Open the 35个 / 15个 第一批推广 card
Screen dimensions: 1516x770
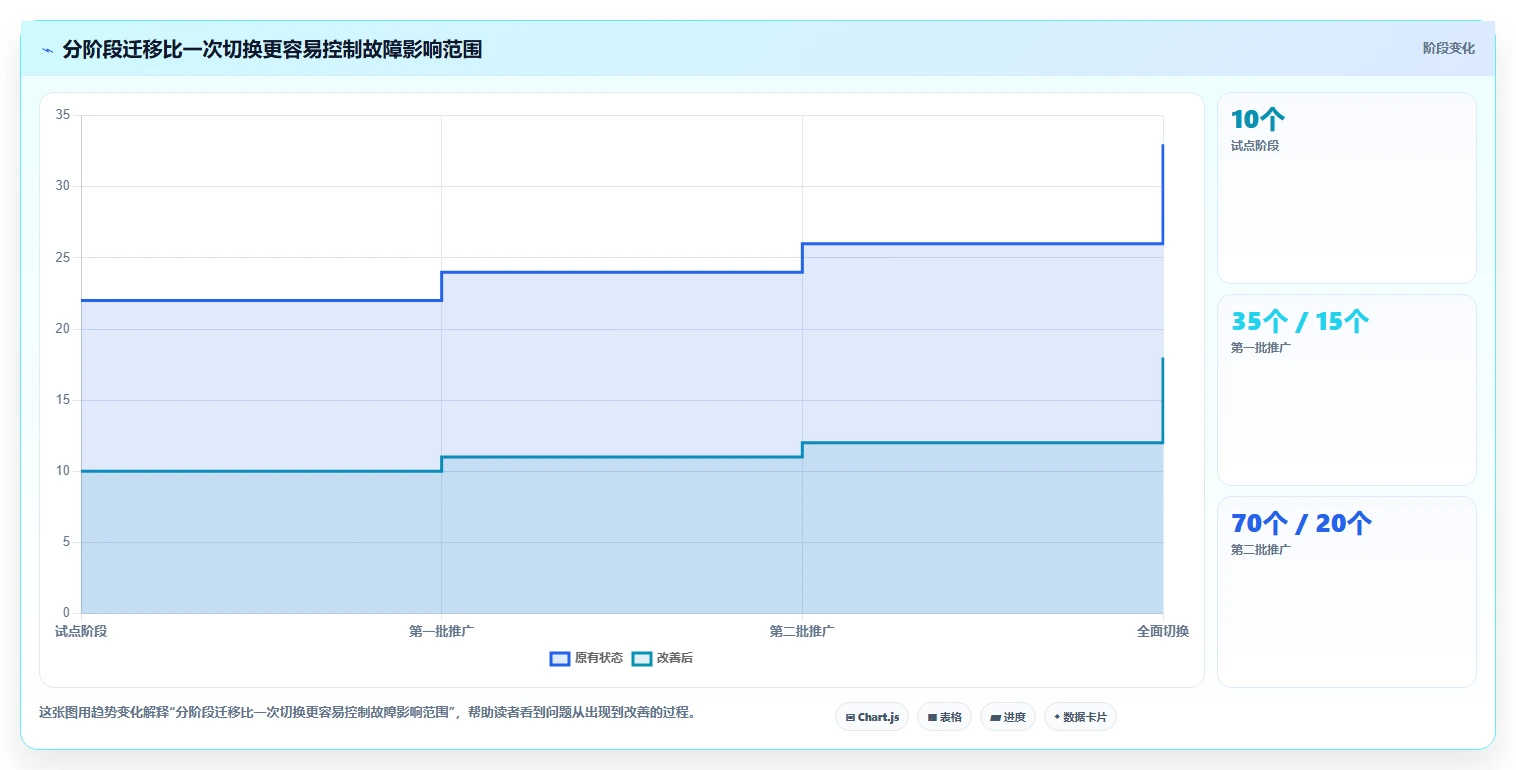[x=1346, y=390]
